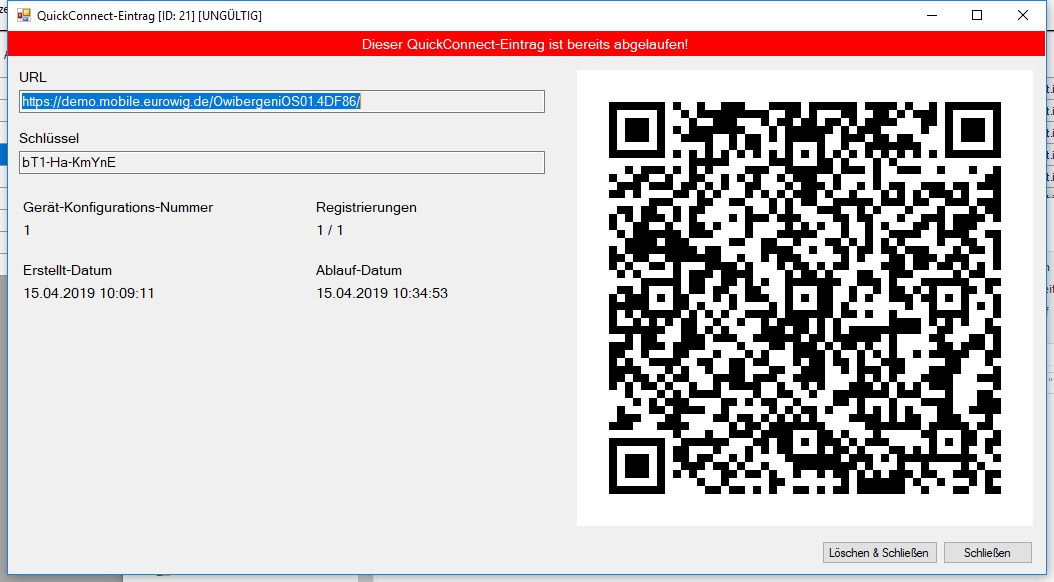Click the QuickConnect app icon in title bar
Image resolution: width=1054 pixels, height=582 pixels.
[23, 15]
